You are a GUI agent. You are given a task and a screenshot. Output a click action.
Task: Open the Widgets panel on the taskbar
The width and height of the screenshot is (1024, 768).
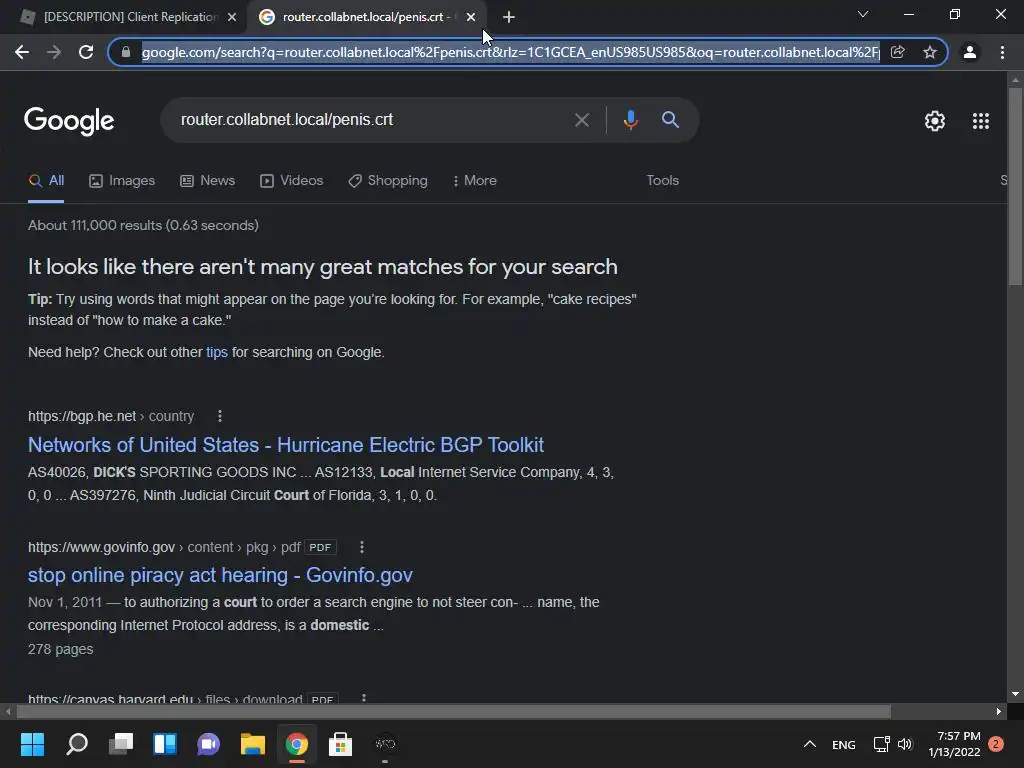165,744
